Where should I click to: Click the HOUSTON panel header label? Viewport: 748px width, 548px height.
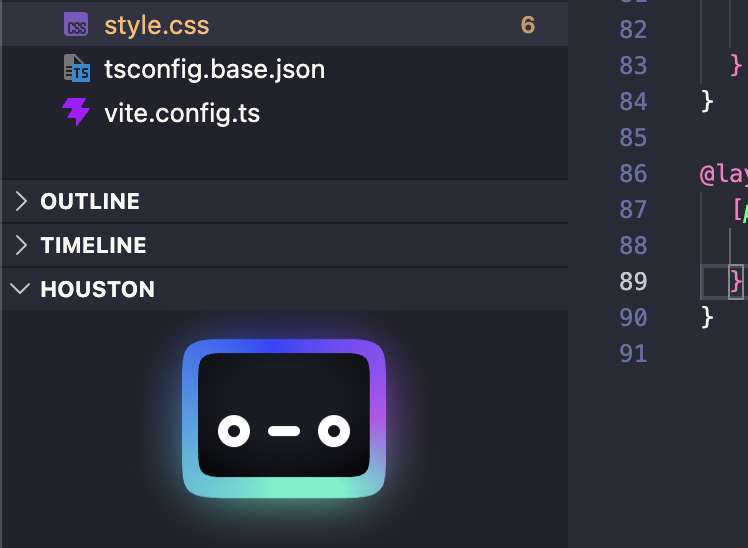pos(98,289)
